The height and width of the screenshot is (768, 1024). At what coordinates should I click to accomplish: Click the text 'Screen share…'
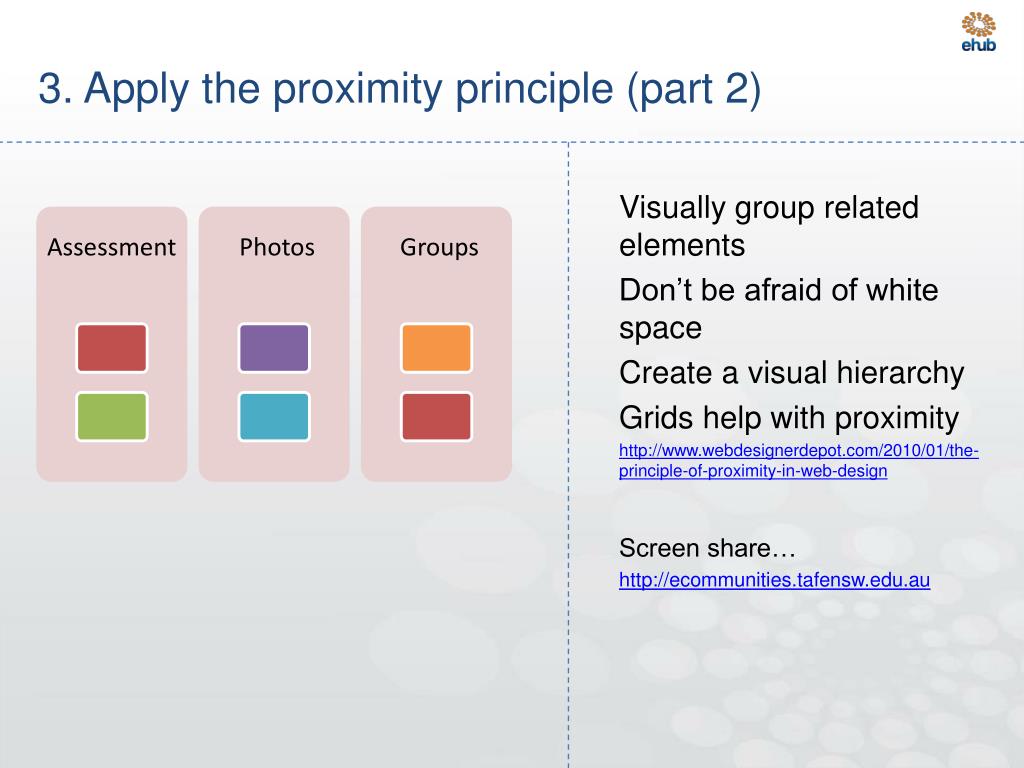click(x=707, y=548)
